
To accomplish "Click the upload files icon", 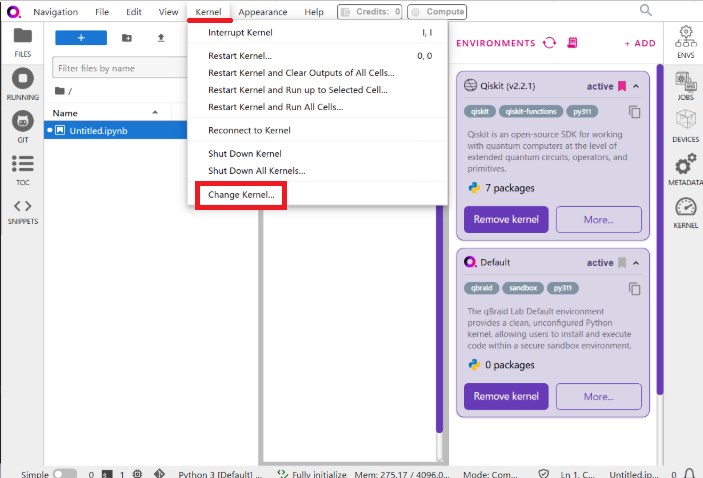I will [x=161, y=38].
